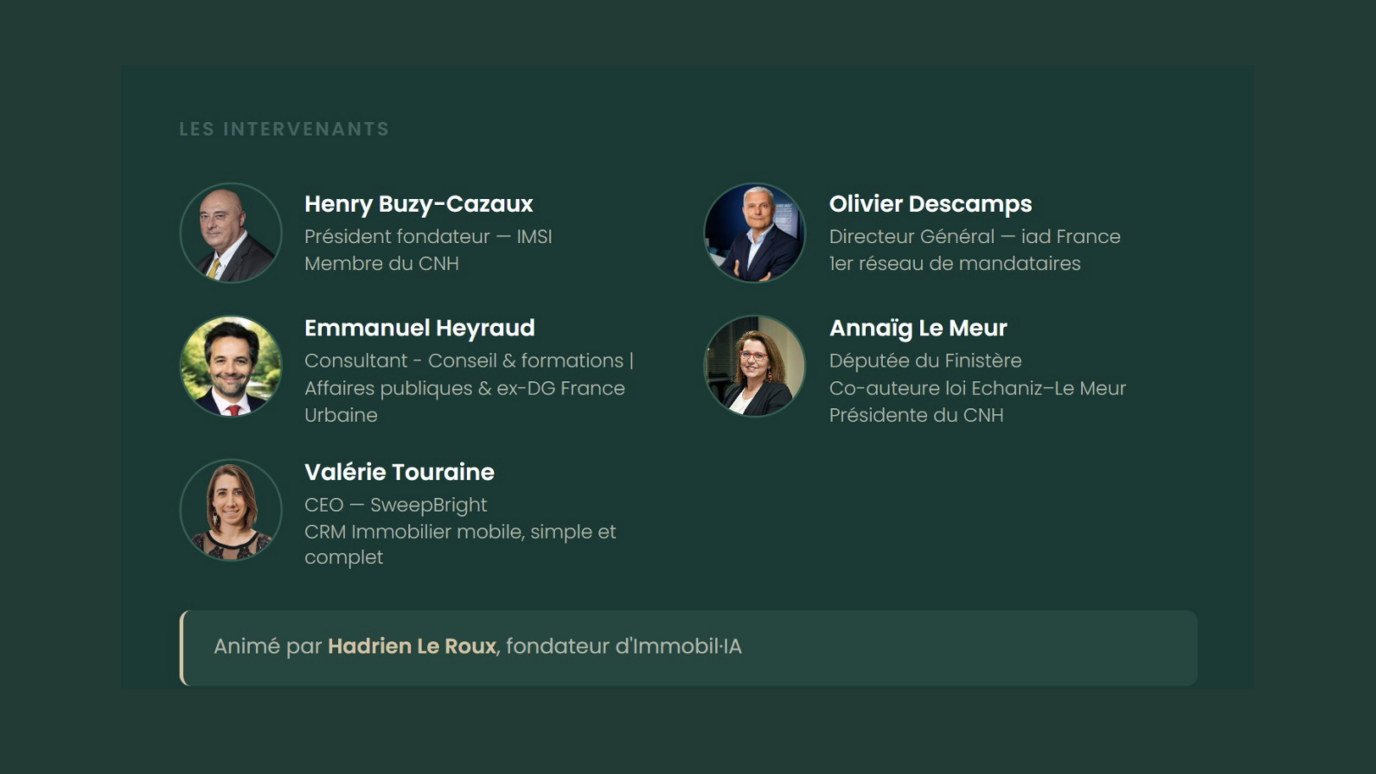Open the avatar beside Valérie Touraine
This screenshot has height=774, width=1376.
point(231,510)
